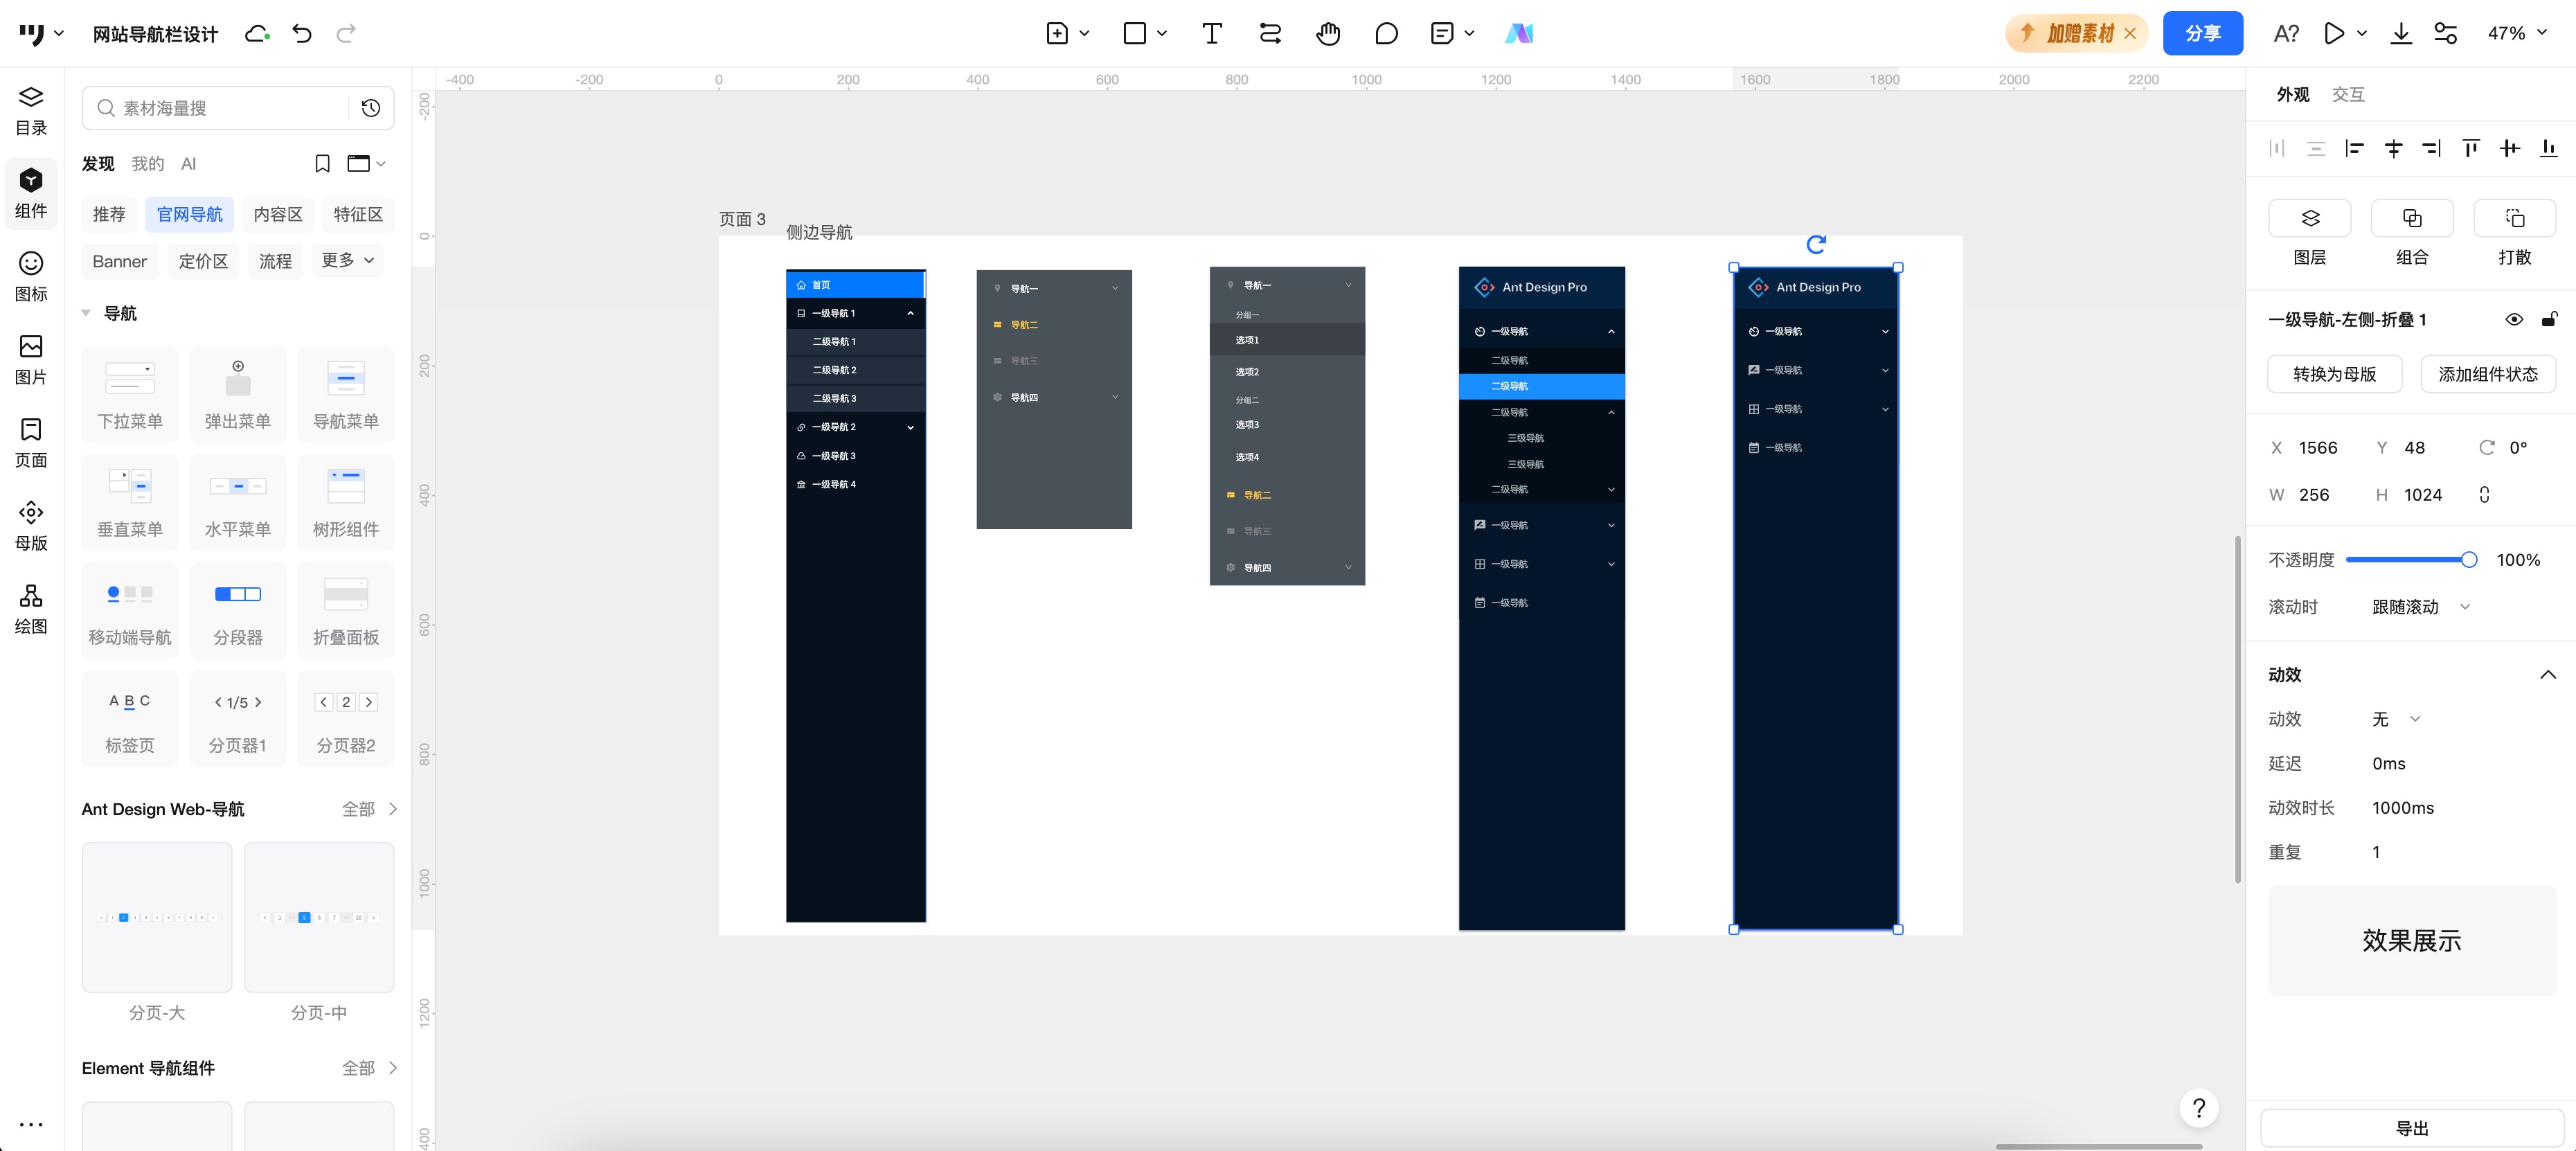Open the 目录 directory panel

[31, 110]
